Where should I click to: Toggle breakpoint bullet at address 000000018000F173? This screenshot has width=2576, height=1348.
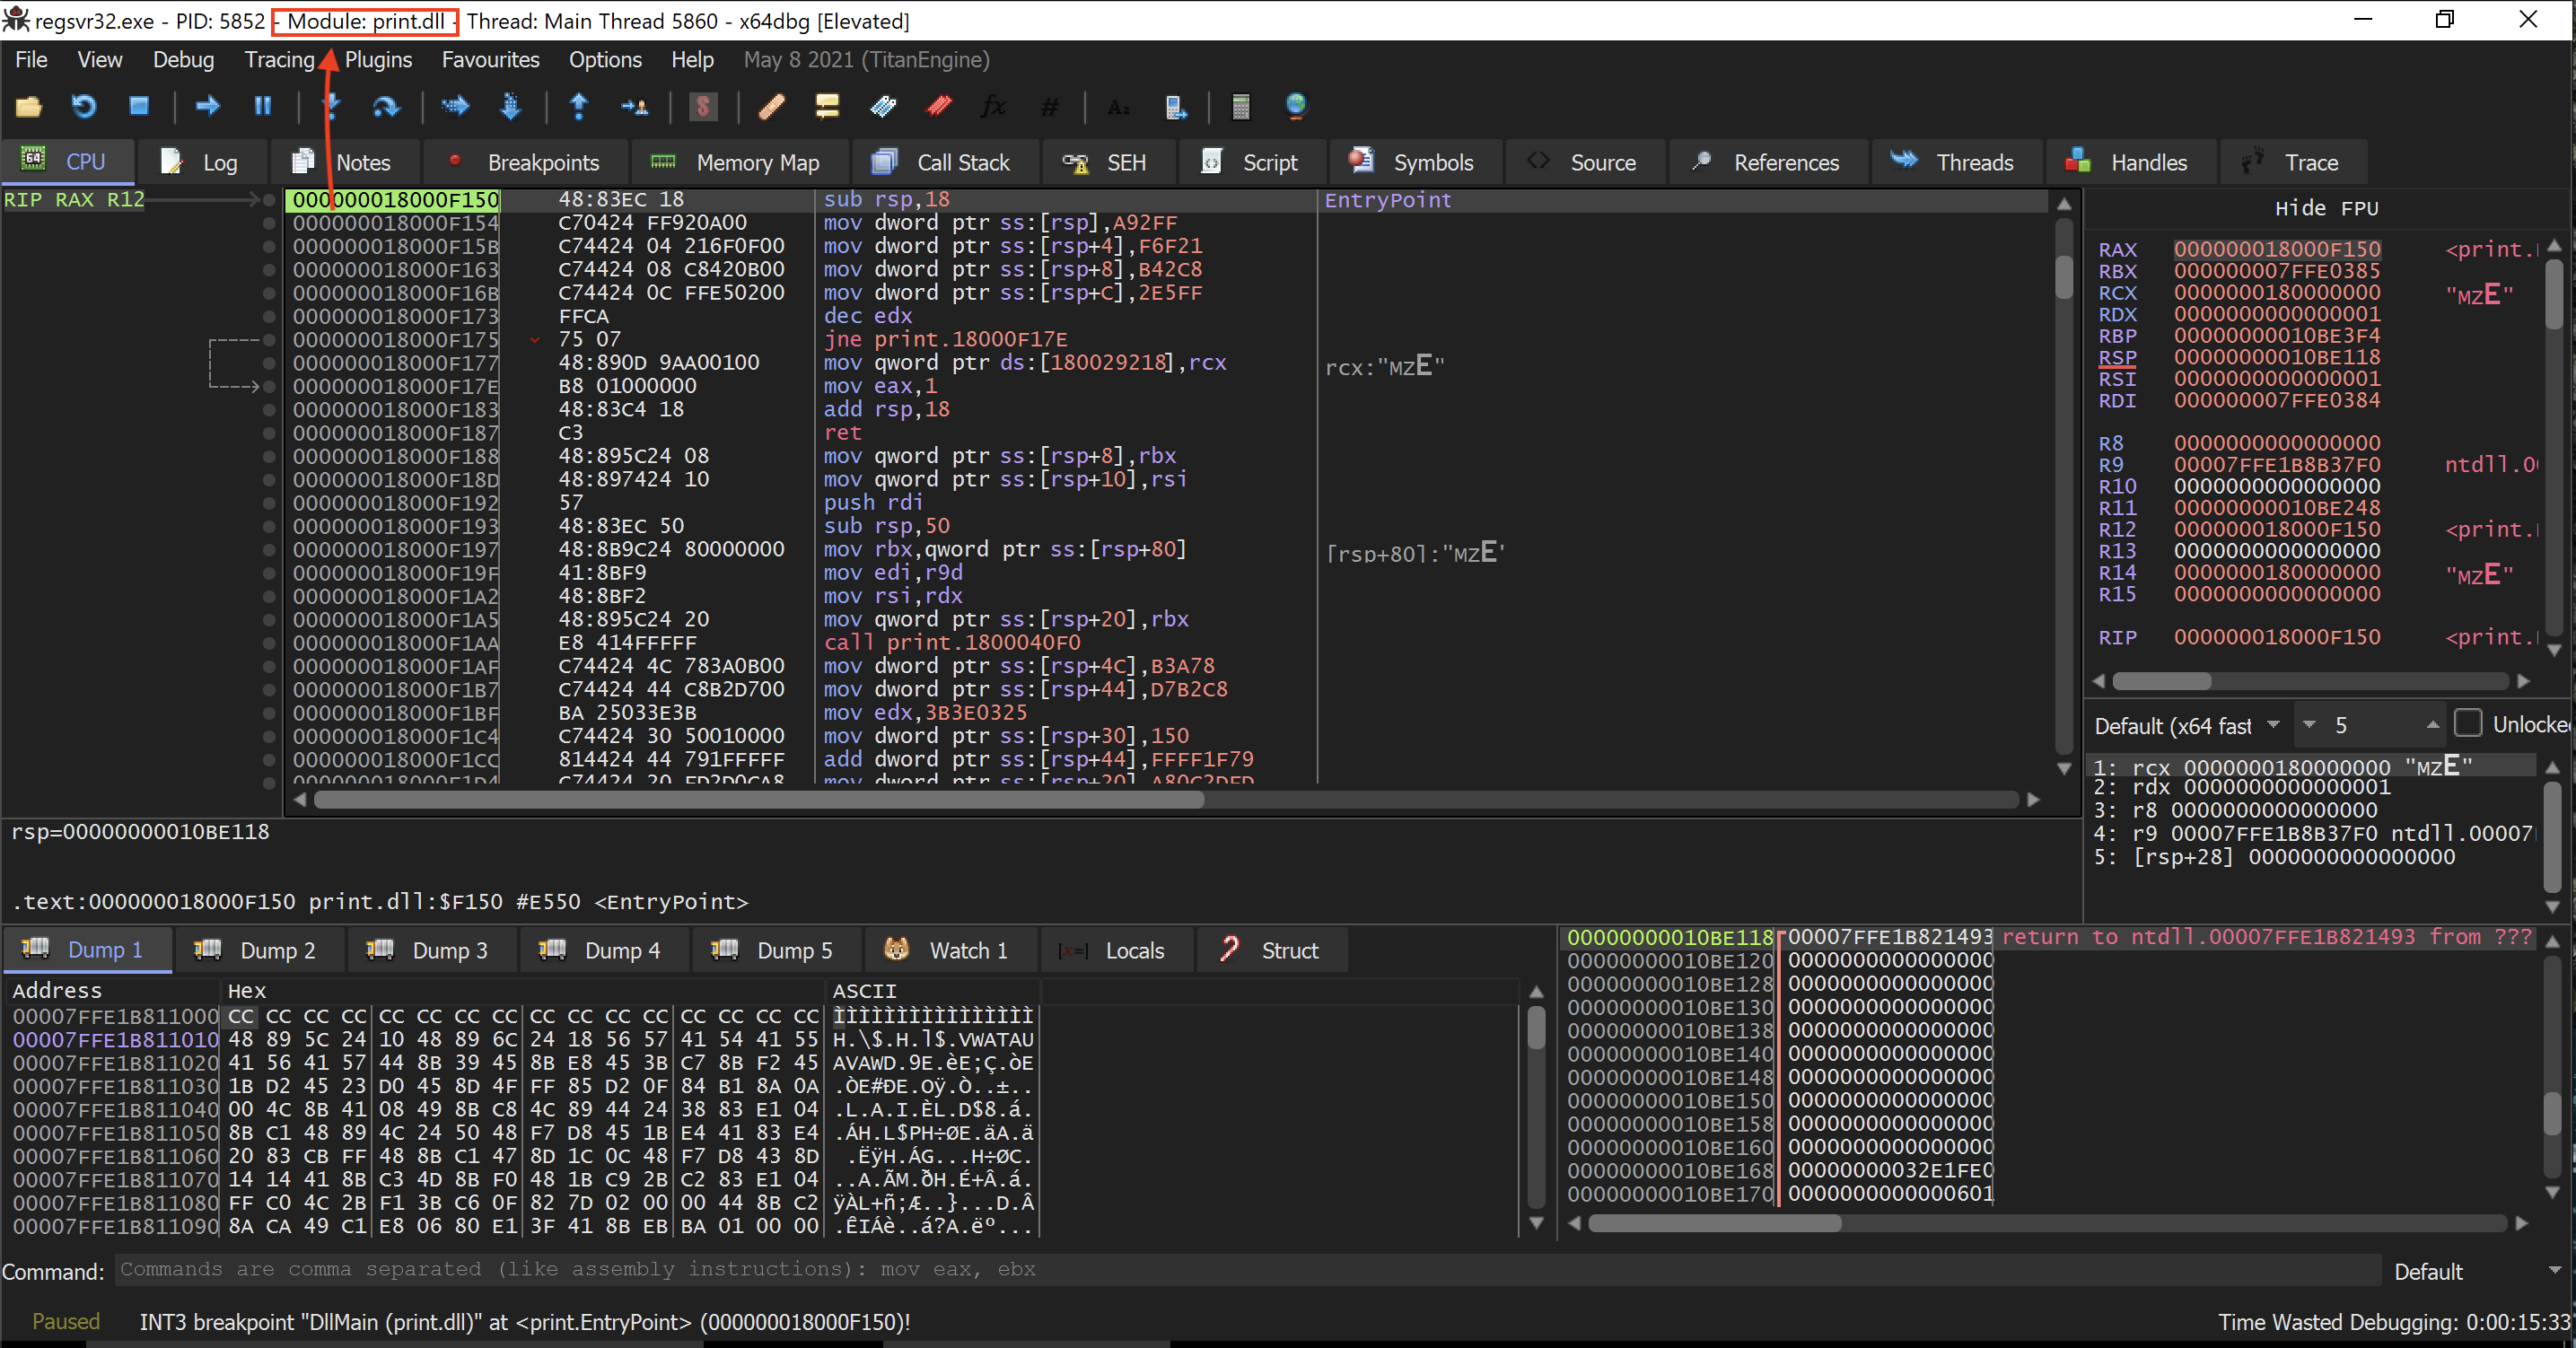268,316
